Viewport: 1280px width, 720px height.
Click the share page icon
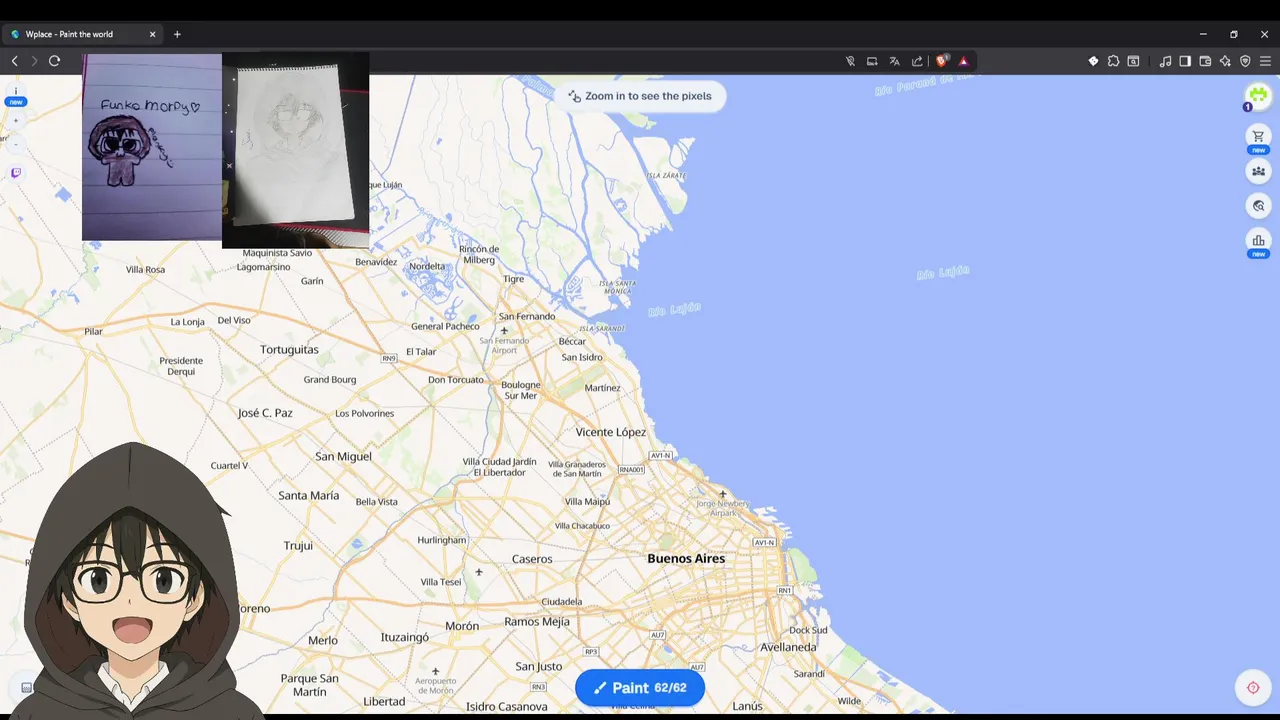point(917,61)
